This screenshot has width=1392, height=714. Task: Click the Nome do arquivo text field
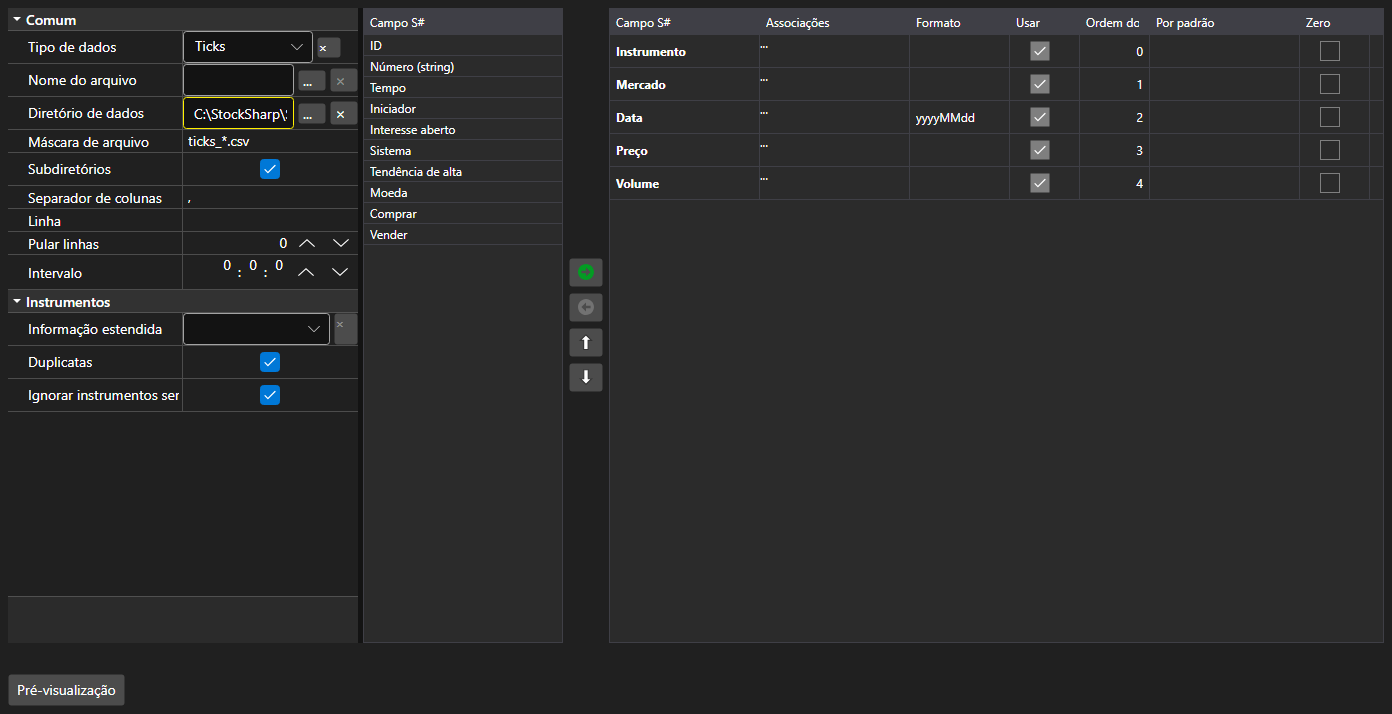click(239, 80)
